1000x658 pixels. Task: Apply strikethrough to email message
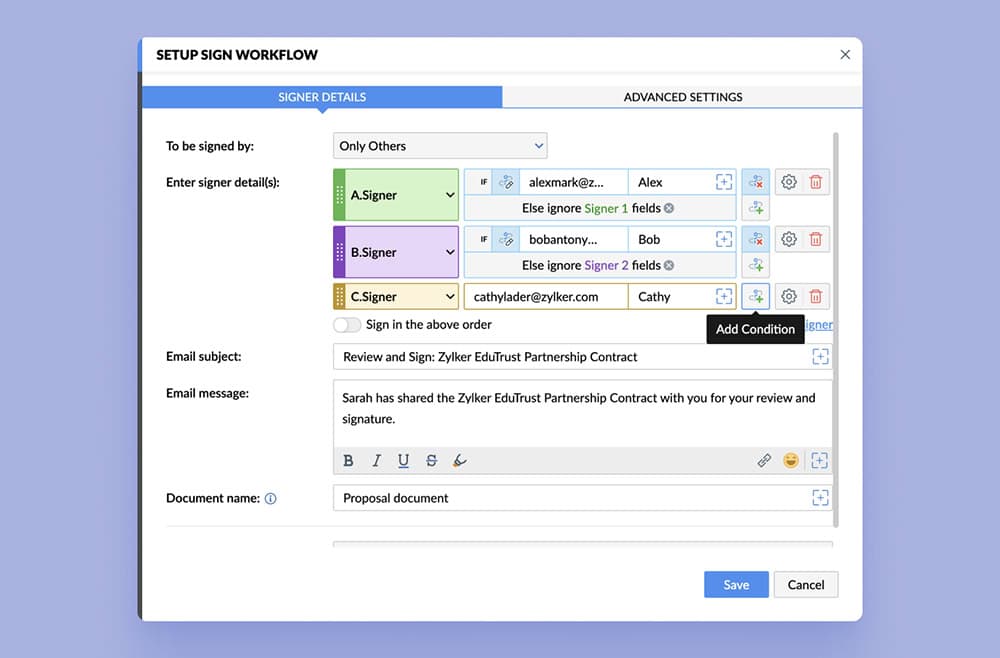click(x=431, y=460)
